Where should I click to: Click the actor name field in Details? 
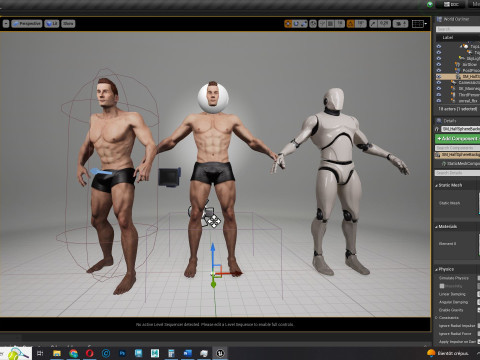(460, 129)
